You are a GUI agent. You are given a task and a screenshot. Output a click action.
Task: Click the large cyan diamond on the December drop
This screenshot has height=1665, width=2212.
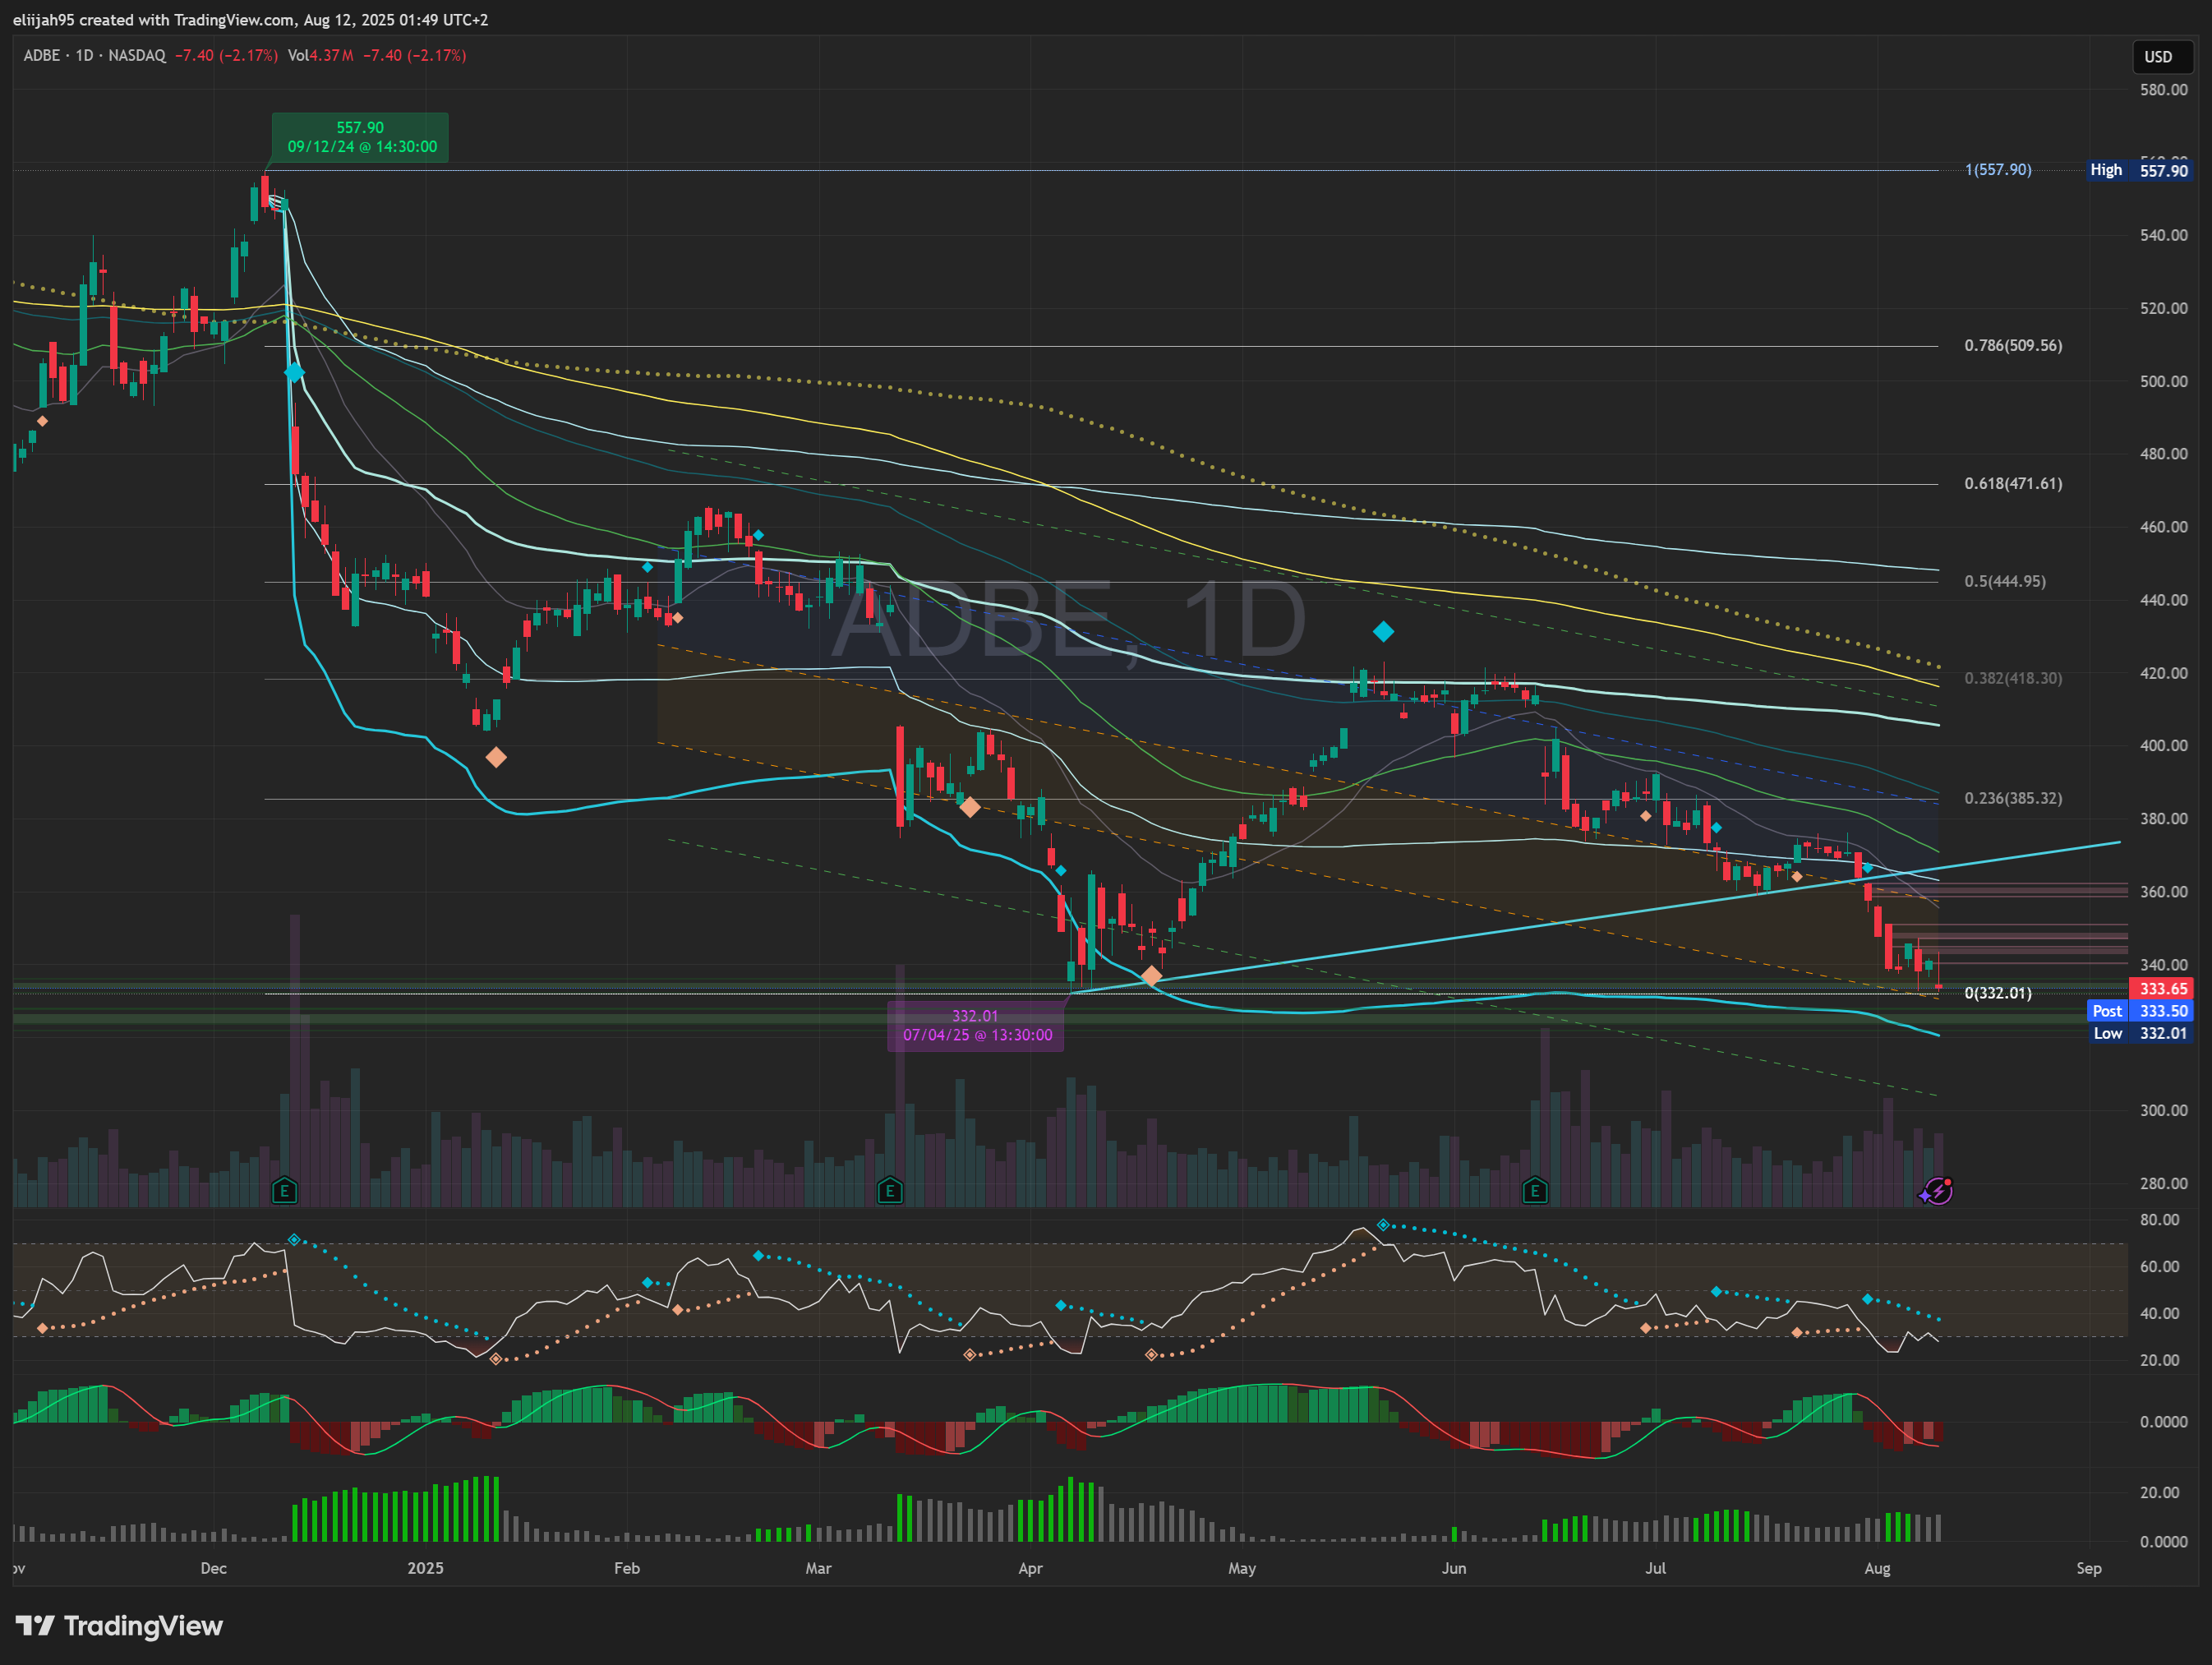click(294, 372)
